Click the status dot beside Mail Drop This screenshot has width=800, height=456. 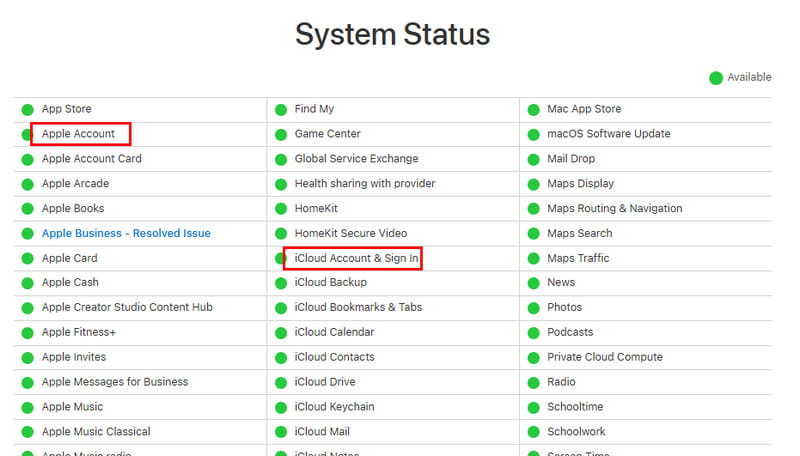(534, 160)
